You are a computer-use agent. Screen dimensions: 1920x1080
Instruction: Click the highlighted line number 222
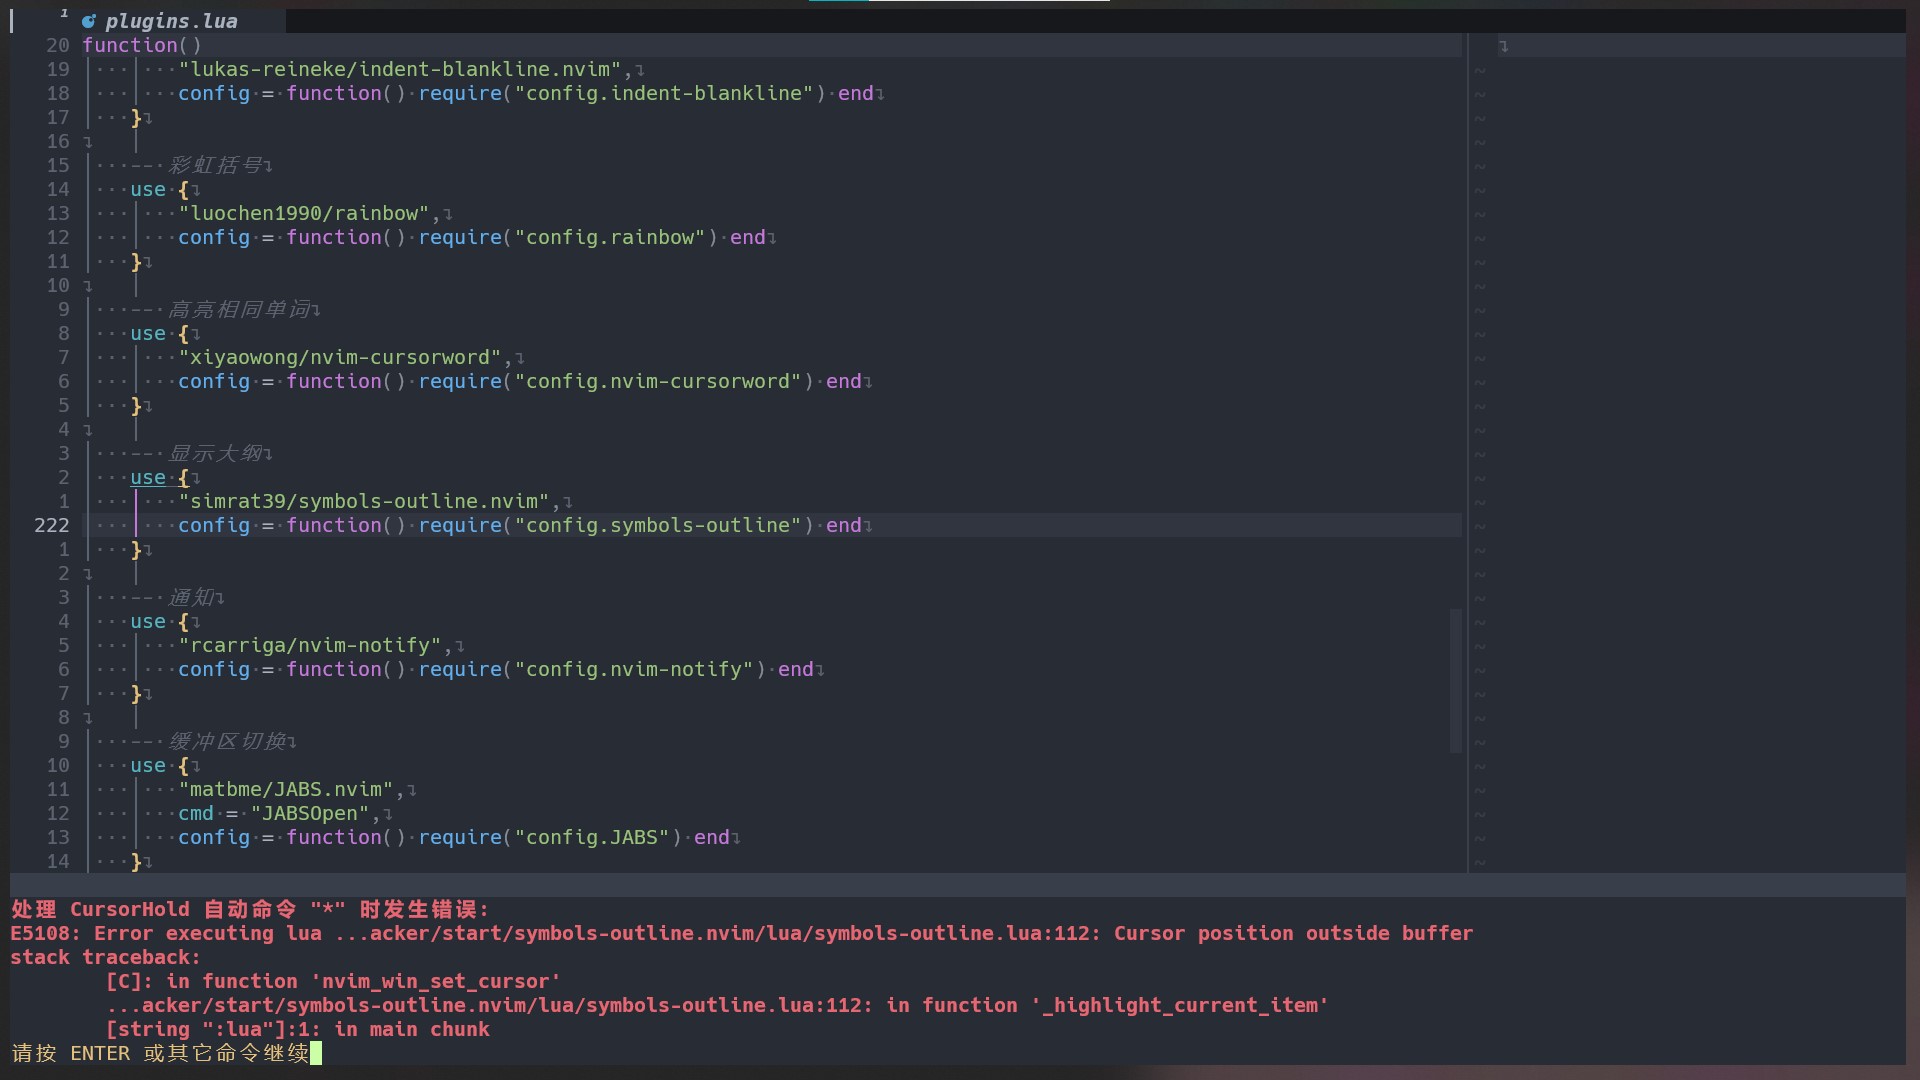[x=52, y=525]
